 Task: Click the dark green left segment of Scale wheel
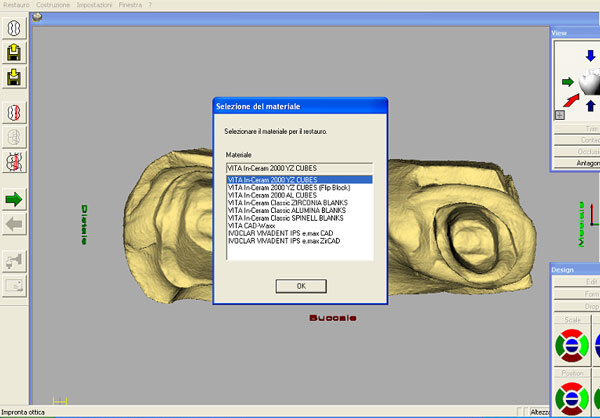[560, 346]
